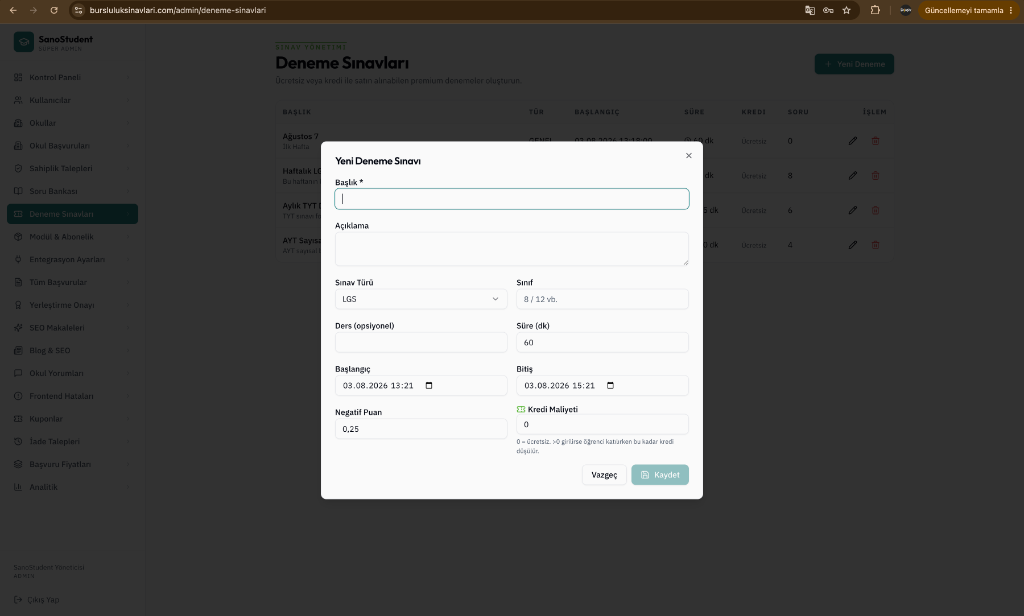This screenshot has height=616, width=1024.
Task: Open Kullanıcılar in the sidebar
Action: pos(72,100)
